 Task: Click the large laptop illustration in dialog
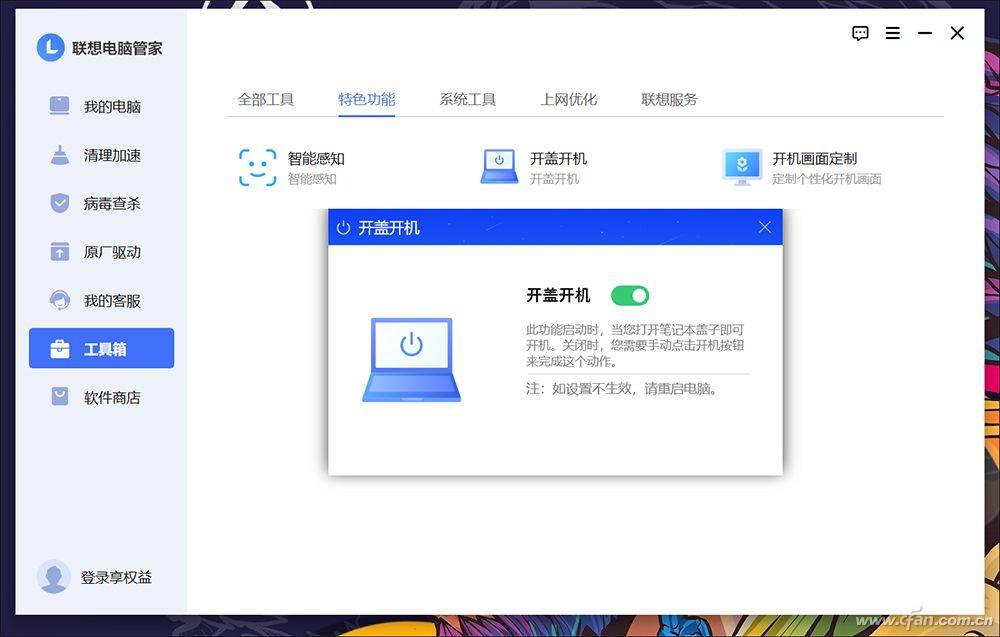(411, 360)
